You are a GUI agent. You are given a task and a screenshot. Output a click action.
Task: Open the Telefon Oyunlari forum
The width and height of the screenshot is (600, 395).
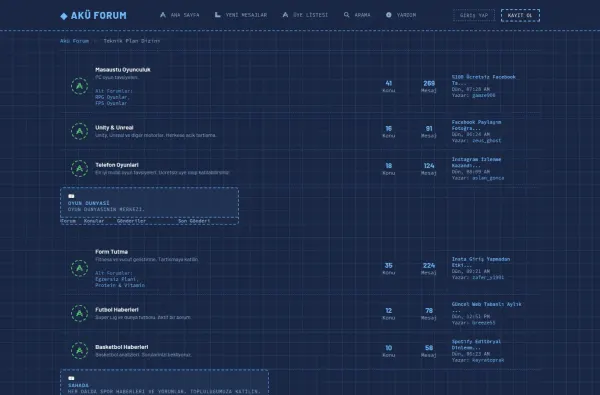tap(117, 165)
